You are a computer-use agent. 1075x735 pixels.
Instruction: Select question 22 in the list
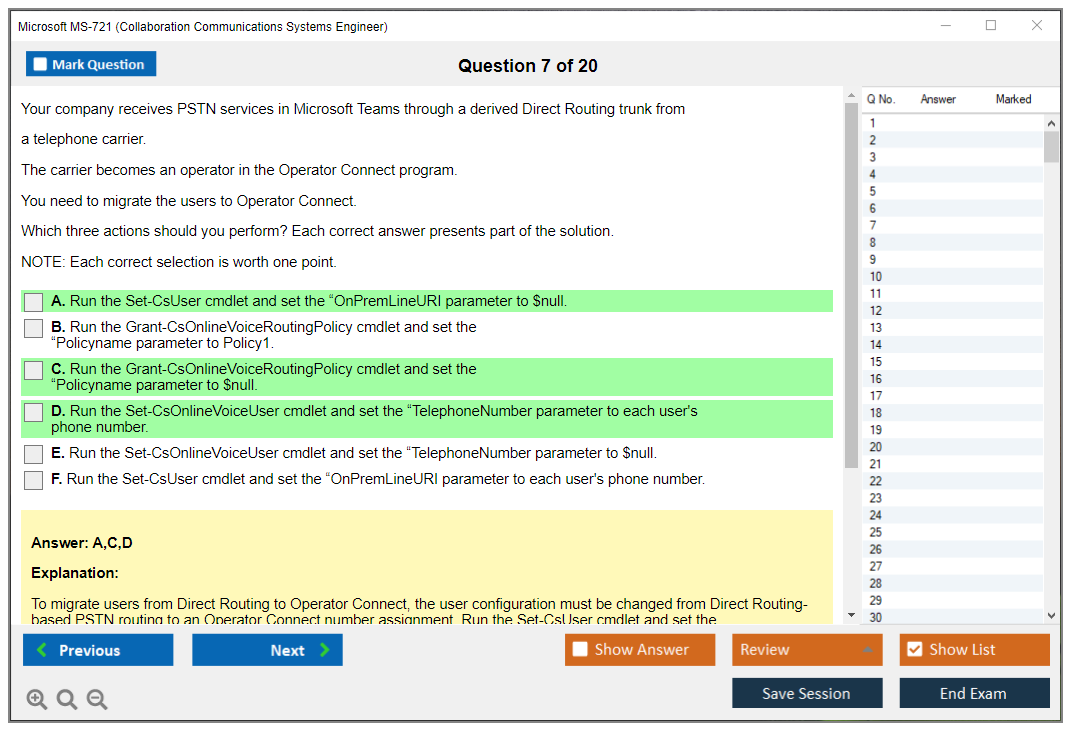coord(953,481)
